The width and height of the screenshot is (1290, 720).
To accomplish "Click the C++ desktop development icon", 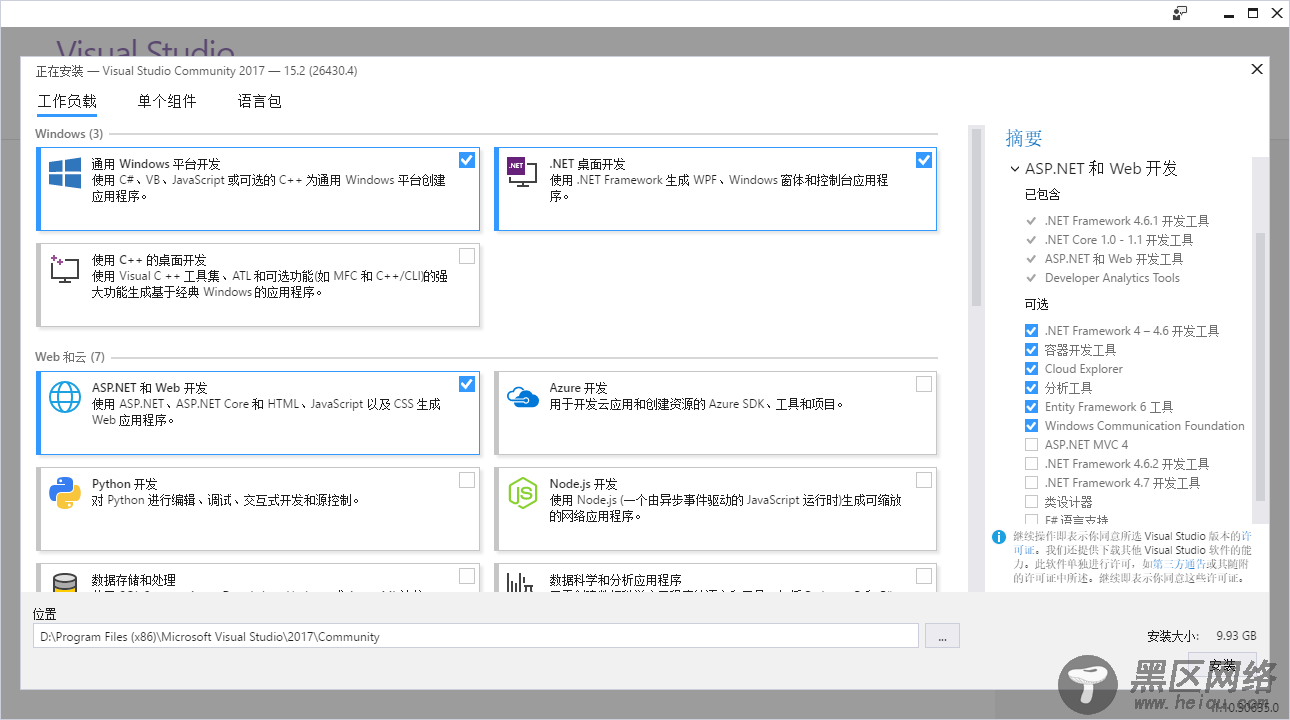I will coord(65,269).
